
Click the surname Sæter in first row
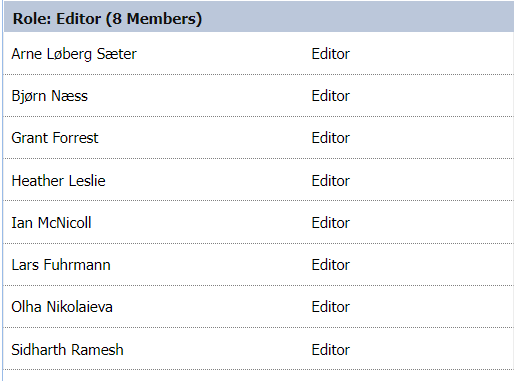(x=117, y=54)
